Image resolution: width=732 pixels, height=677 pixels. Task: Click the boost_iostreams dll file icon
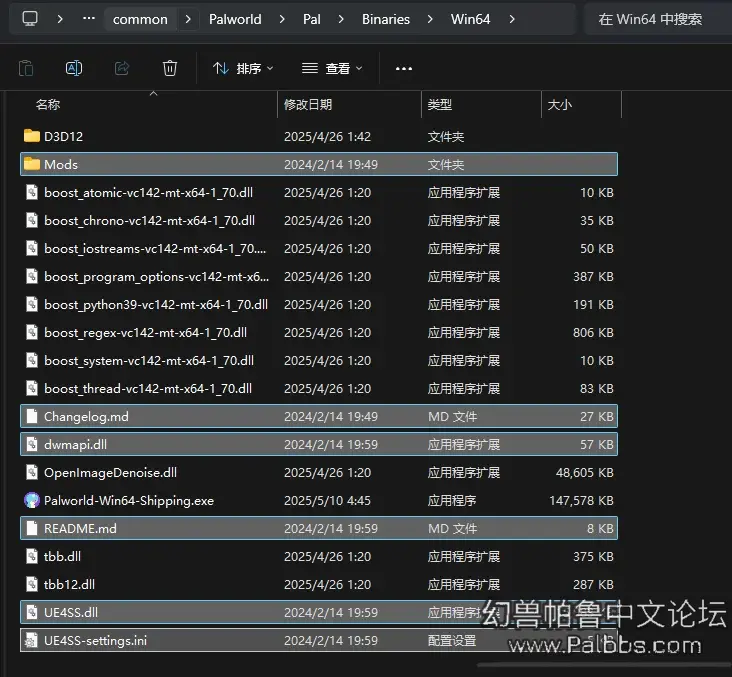[32, 248]
